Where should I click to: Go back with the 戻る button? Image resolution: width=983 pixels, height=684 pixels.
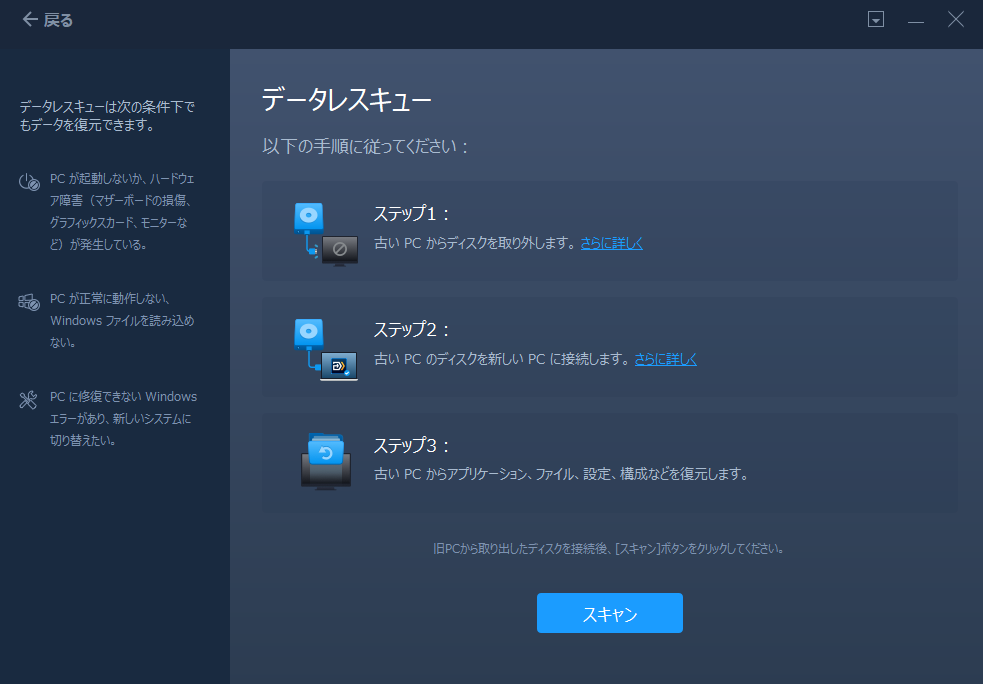tap(48, 20)
